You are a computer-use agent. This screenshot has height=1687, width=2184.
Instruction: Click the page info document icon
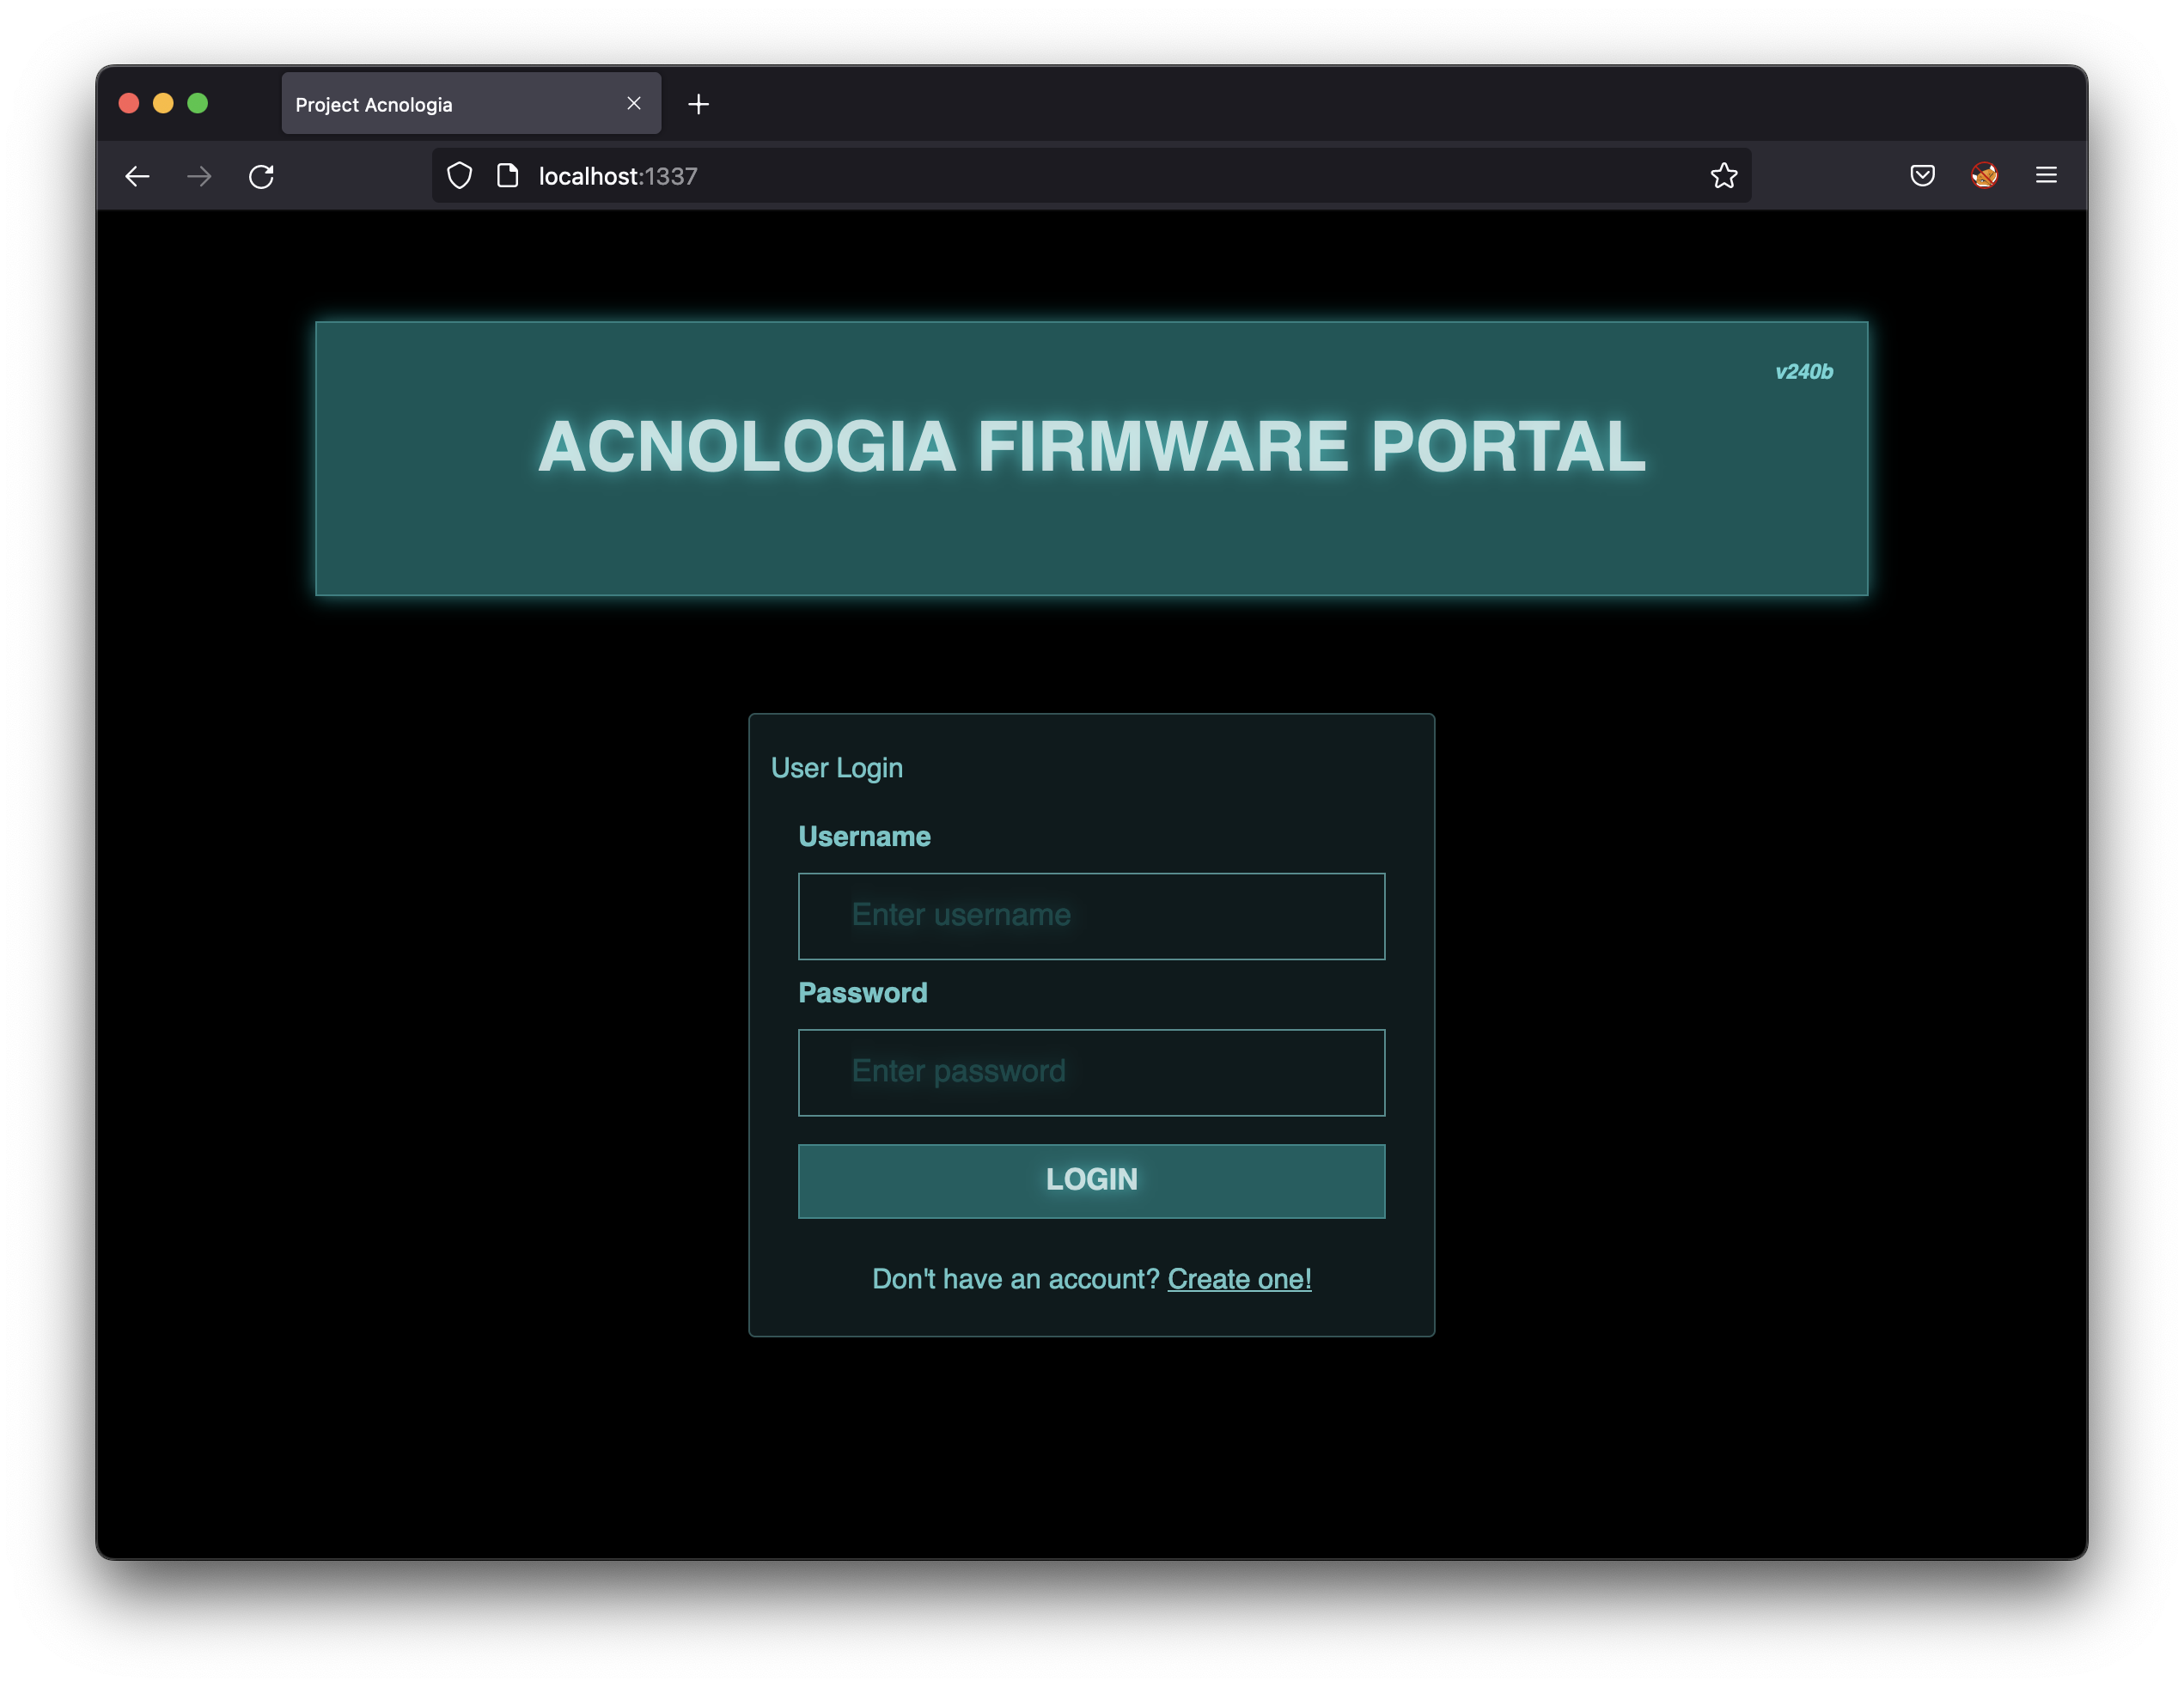[x=508, y=176]
